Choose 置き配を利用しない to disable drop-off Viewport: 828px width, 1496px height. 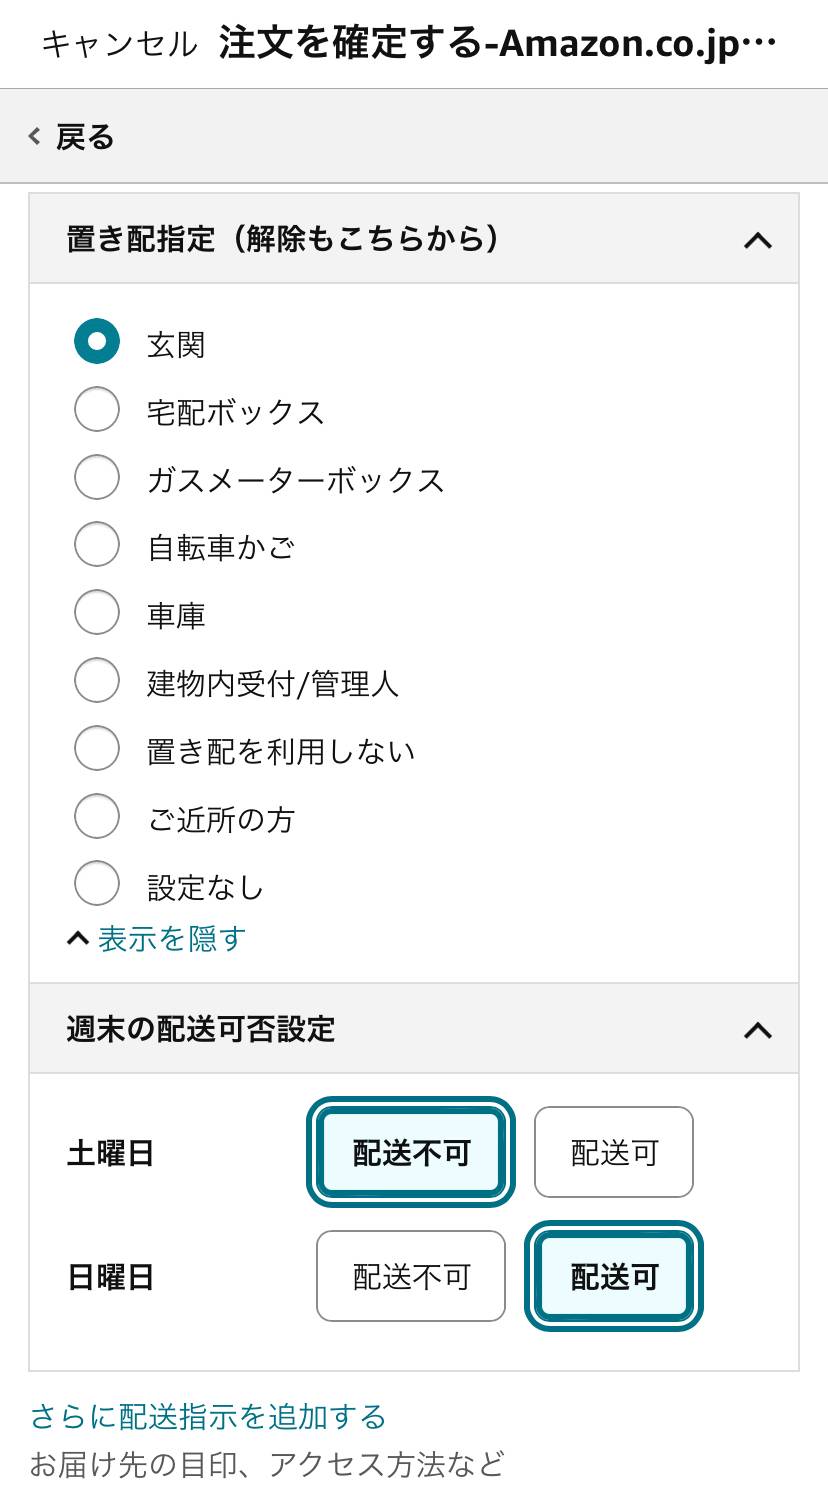[96, 749]
